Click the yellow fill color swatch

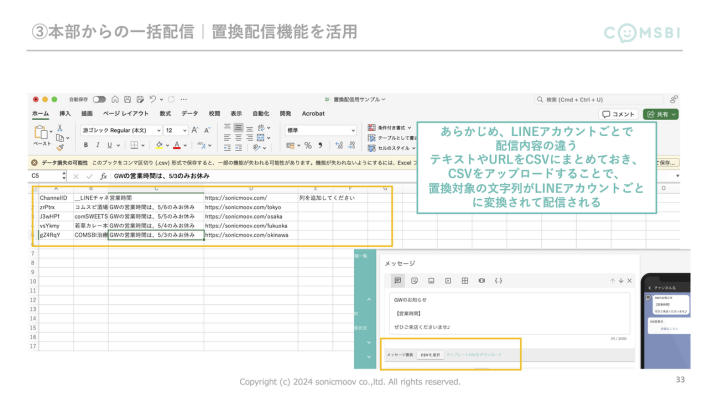[x=159, y=145]
